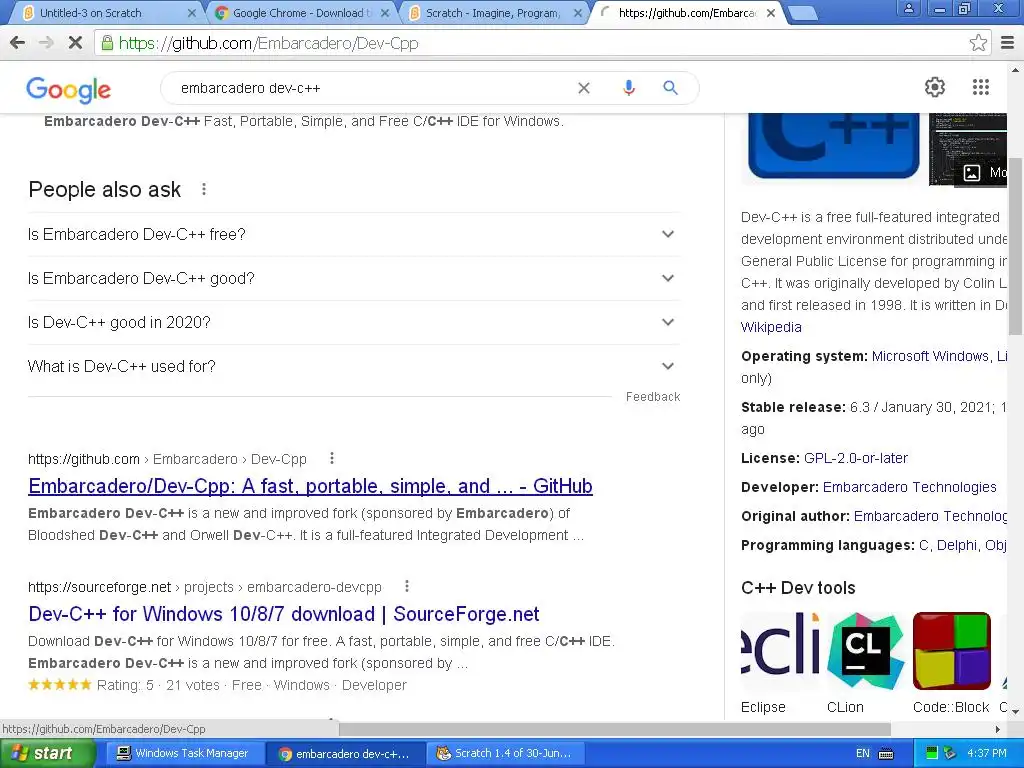This screenshot has width=1024, height=768.
Task: Click the green system tray icon
Action: pyautogui.click(x=932, y=754)
